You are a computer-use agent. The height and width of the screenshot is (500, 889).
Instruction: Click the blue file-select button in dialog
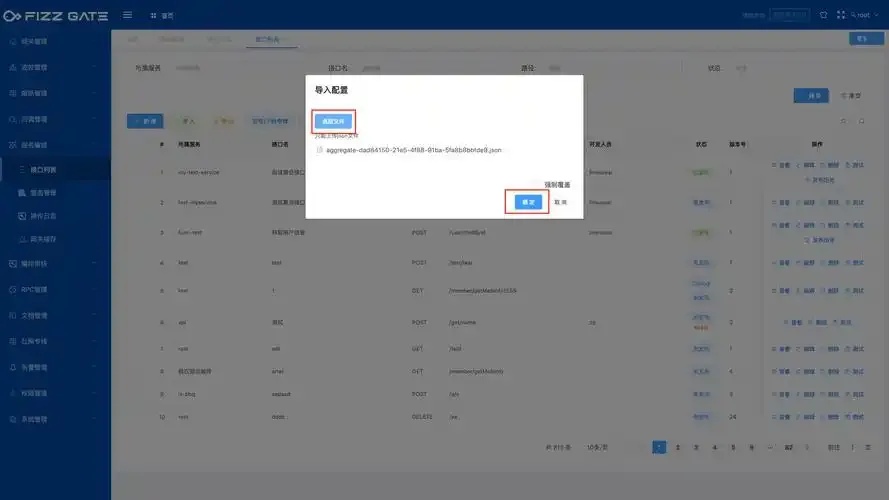(x=333, y=121)
